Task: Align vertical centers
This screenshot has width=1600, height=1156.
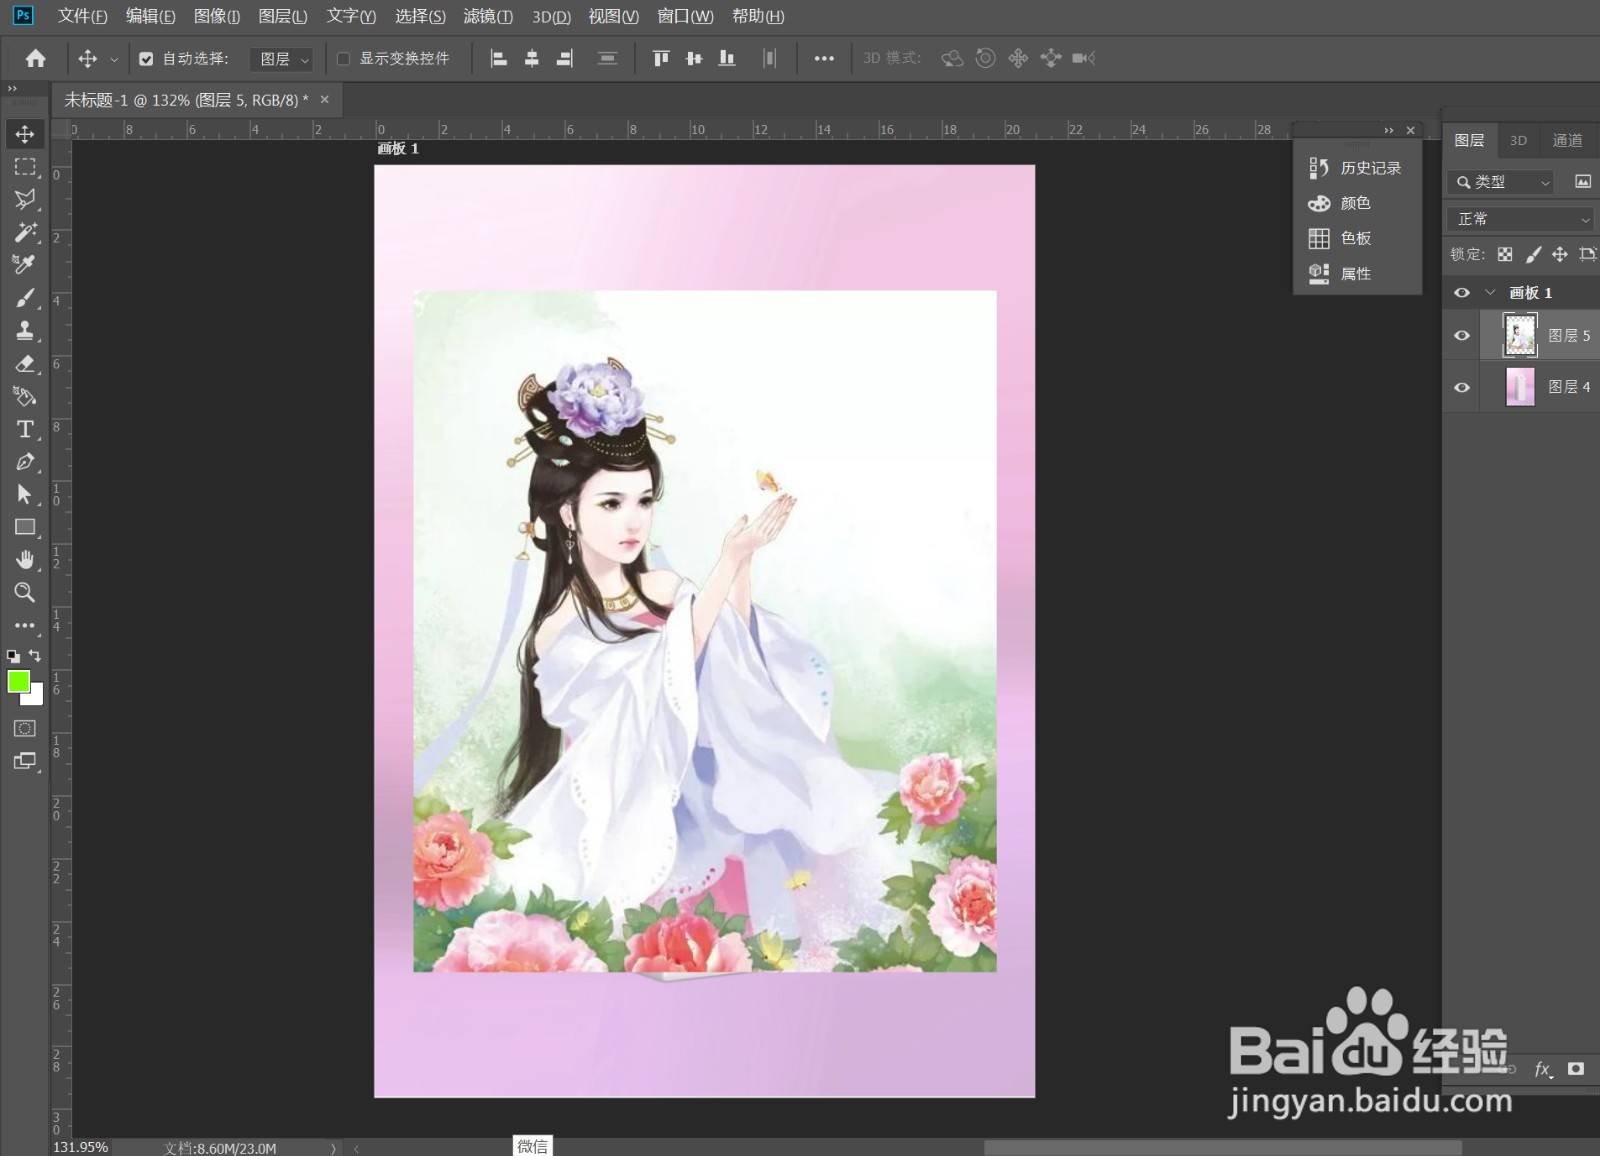Action: (694, 58)
